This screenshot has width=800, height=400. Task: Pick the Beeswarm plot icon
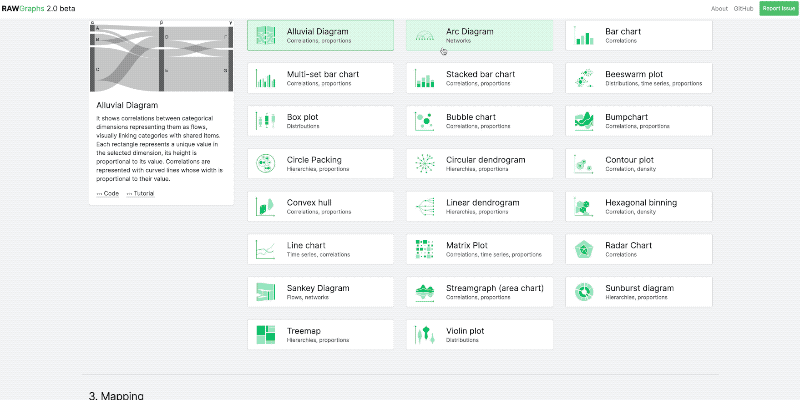(584, 78)
